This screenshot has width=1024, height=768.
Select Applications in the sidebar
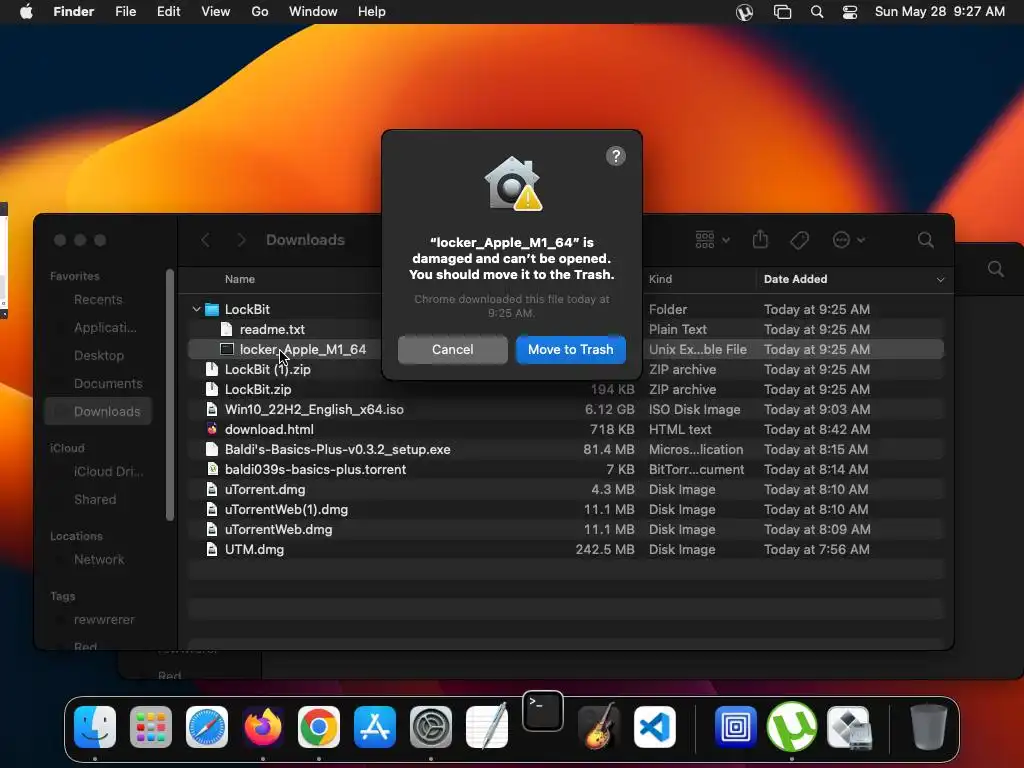[105, 327]
